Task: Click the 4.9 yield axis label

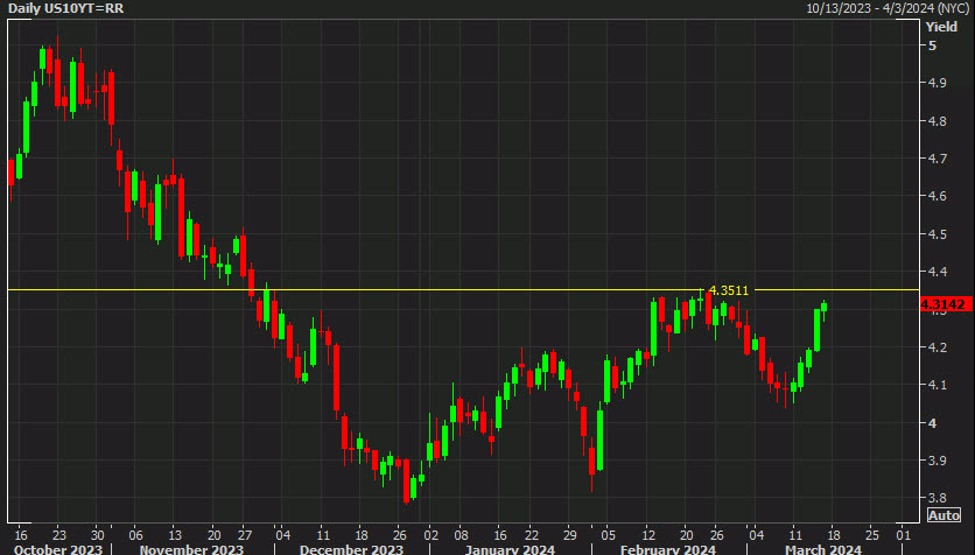Action: [x=937, y=83]
